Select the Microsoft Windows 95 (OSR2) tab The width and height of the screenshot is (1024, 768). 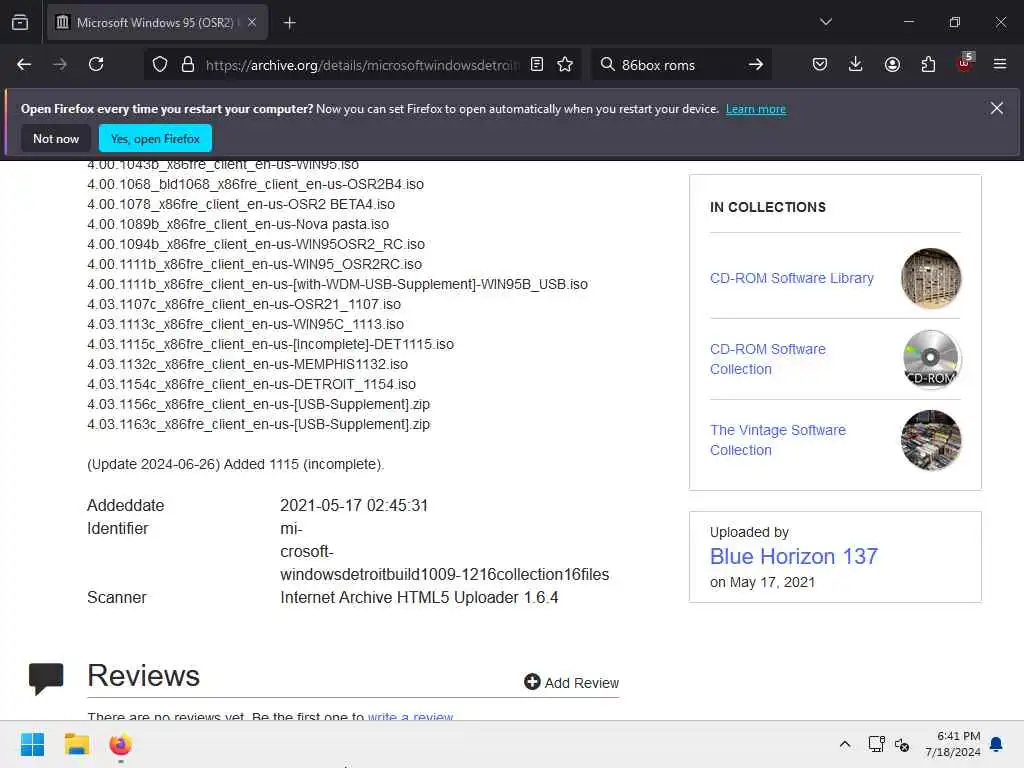click(157, 23)
